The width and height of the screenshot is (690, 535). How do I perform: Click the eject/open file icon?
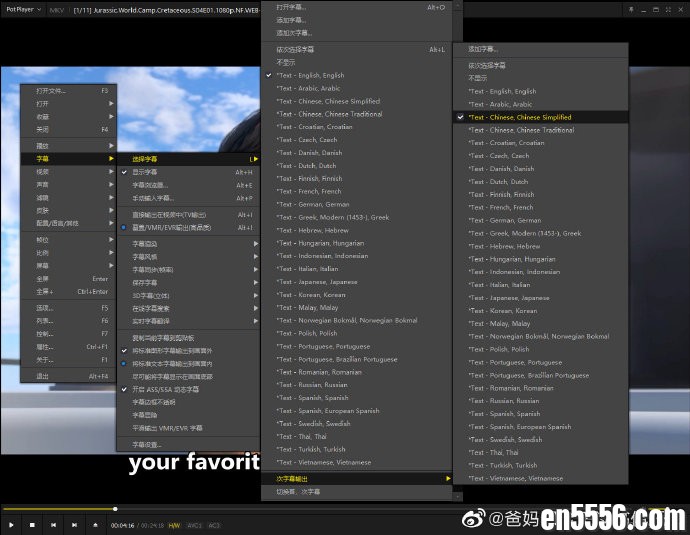(x=96, y=524)
